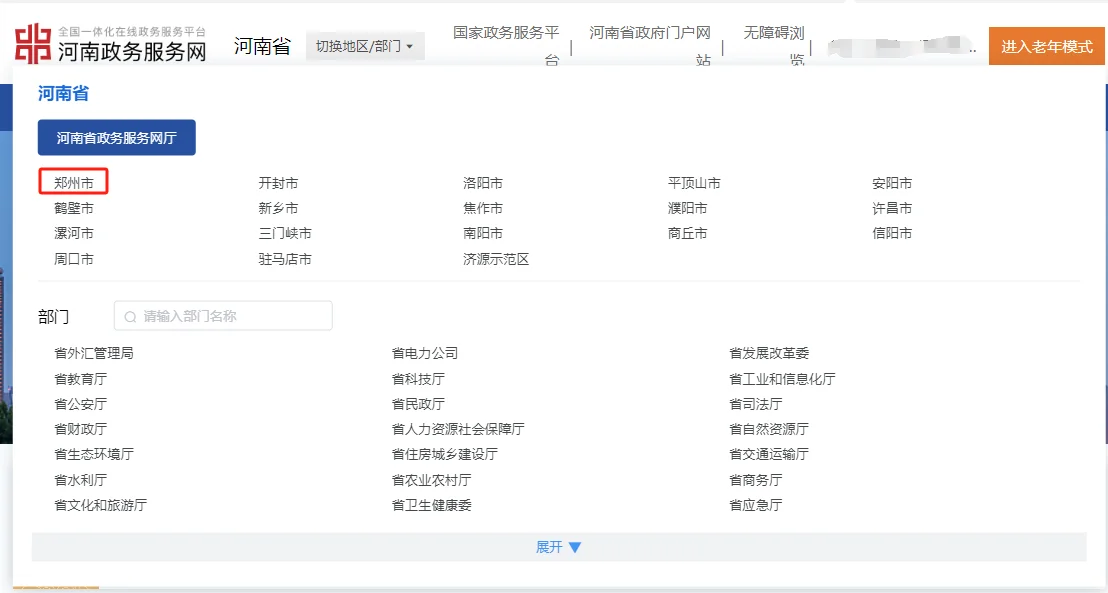The image size is (1108, 593).
Task: Open 省水利厅 department
Action: click(81, 480)
